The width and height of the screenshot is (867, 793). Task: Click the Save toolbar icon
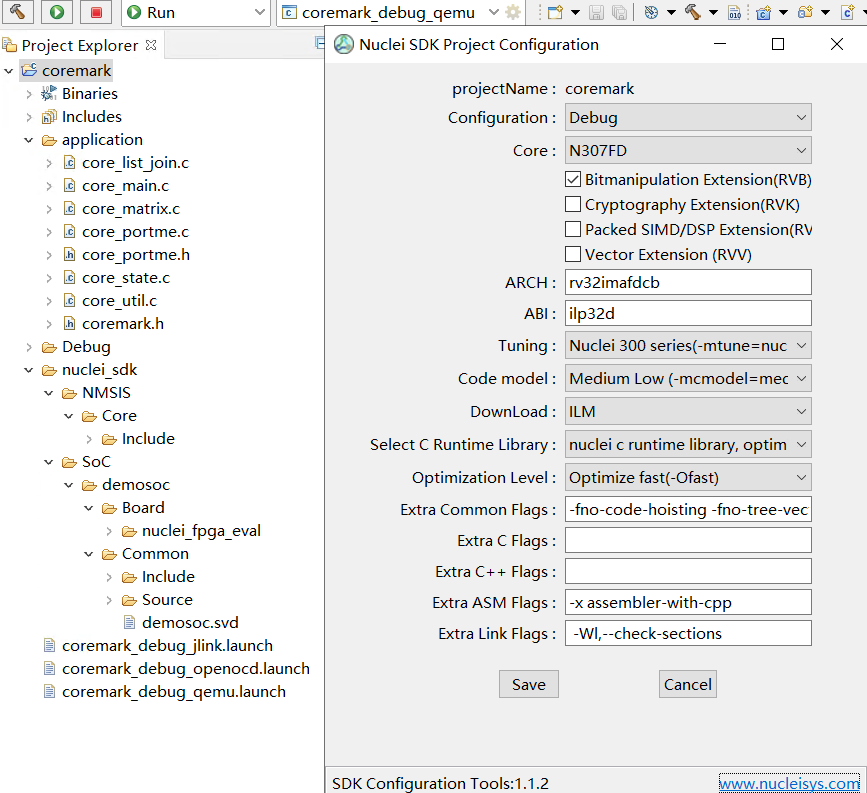pos(596,12)
